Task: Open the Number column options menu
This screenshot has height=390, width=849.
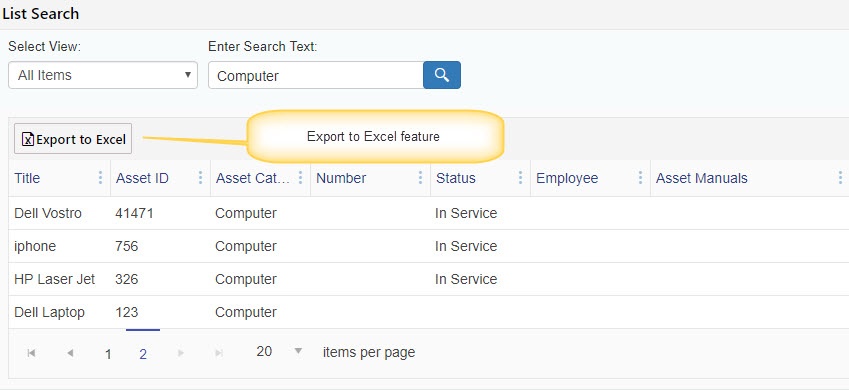Action: [420, 178]
